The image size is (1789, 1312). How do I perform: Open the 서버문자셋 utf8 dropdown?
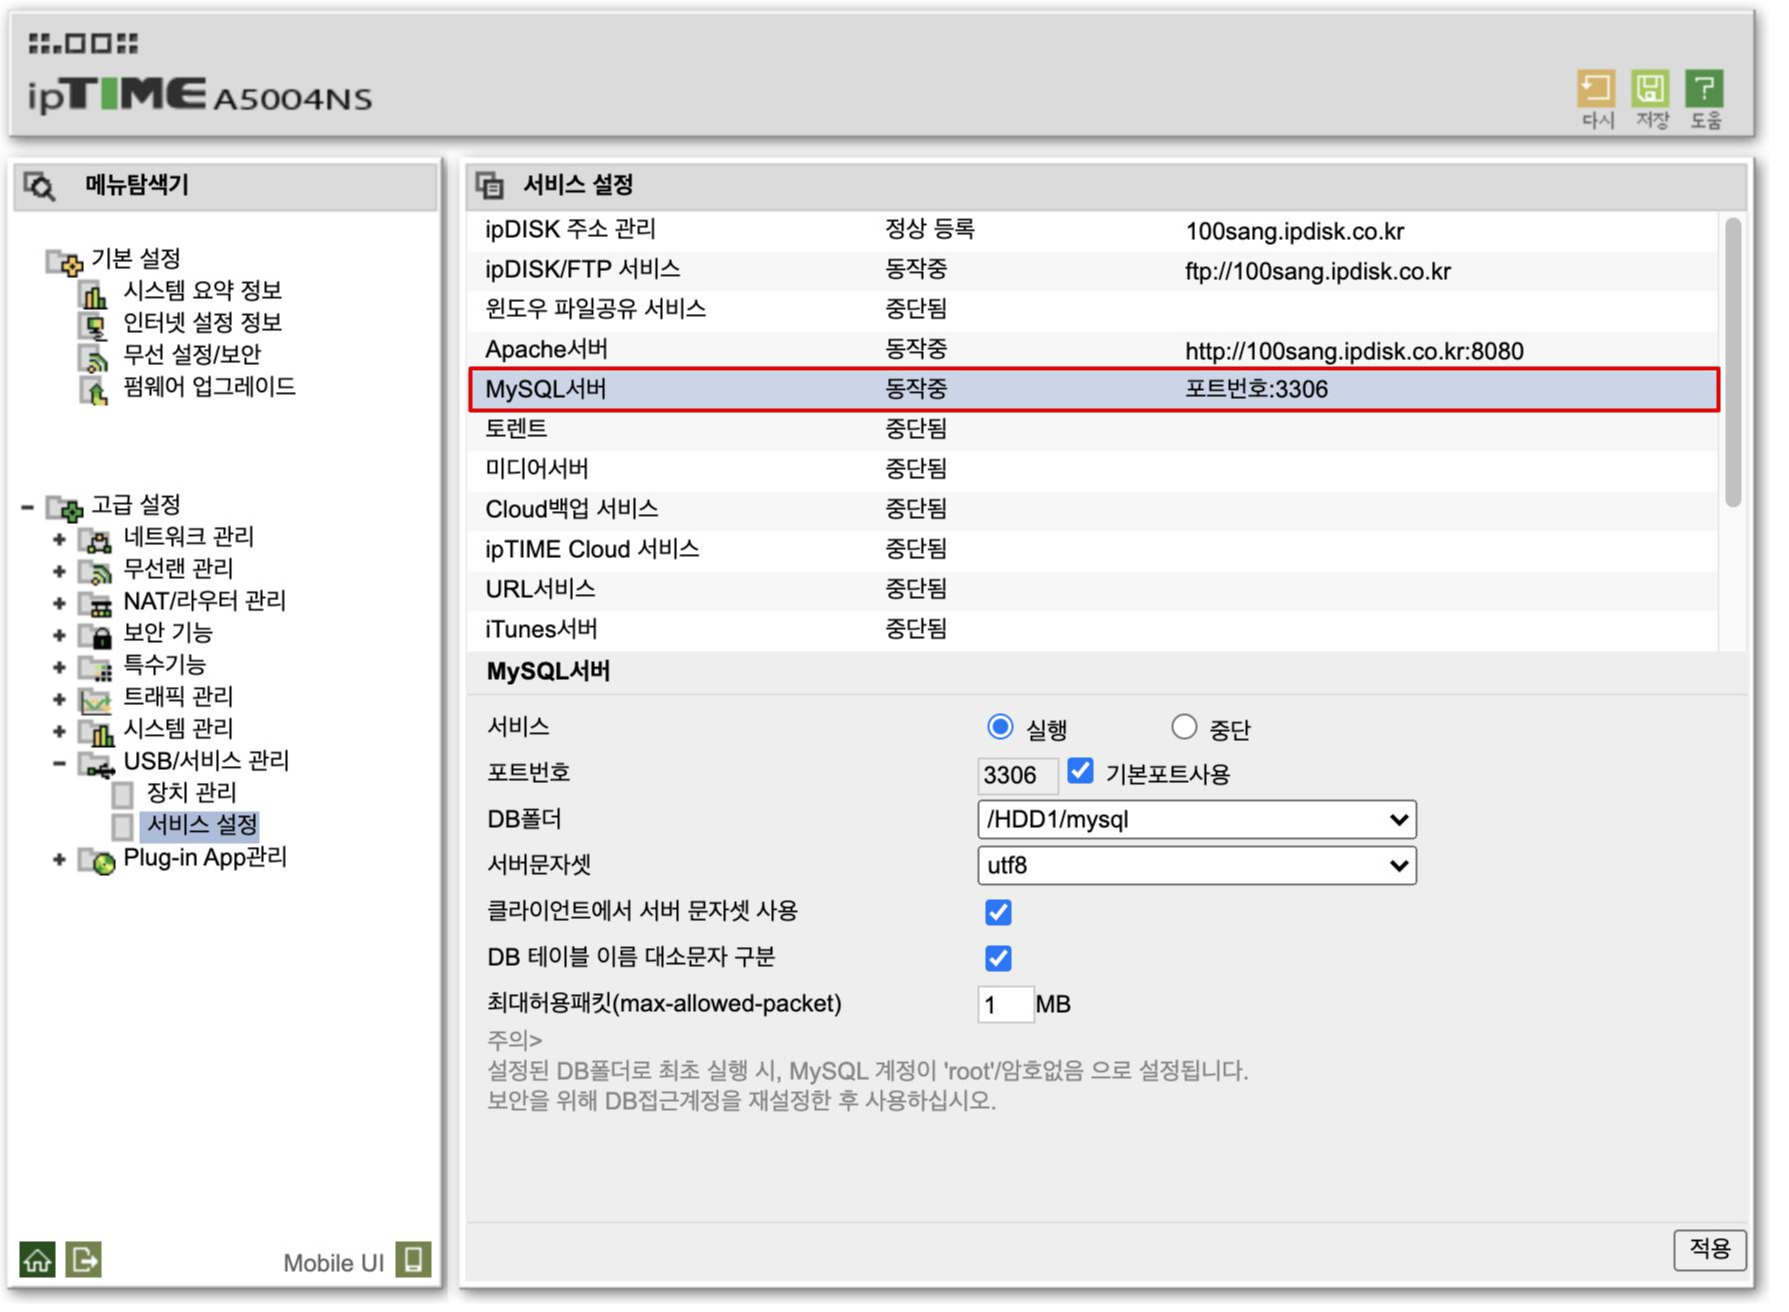tap(1196, 866)
